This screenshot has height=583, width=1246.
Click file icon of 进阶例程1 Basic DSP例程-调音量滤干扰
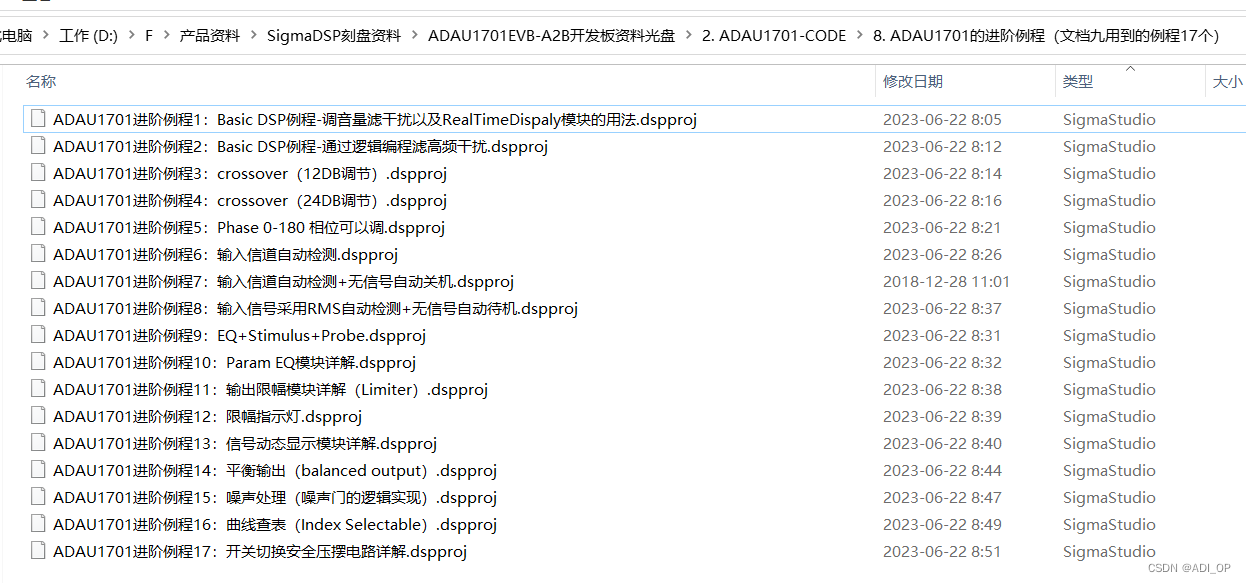tap(38, 119)
